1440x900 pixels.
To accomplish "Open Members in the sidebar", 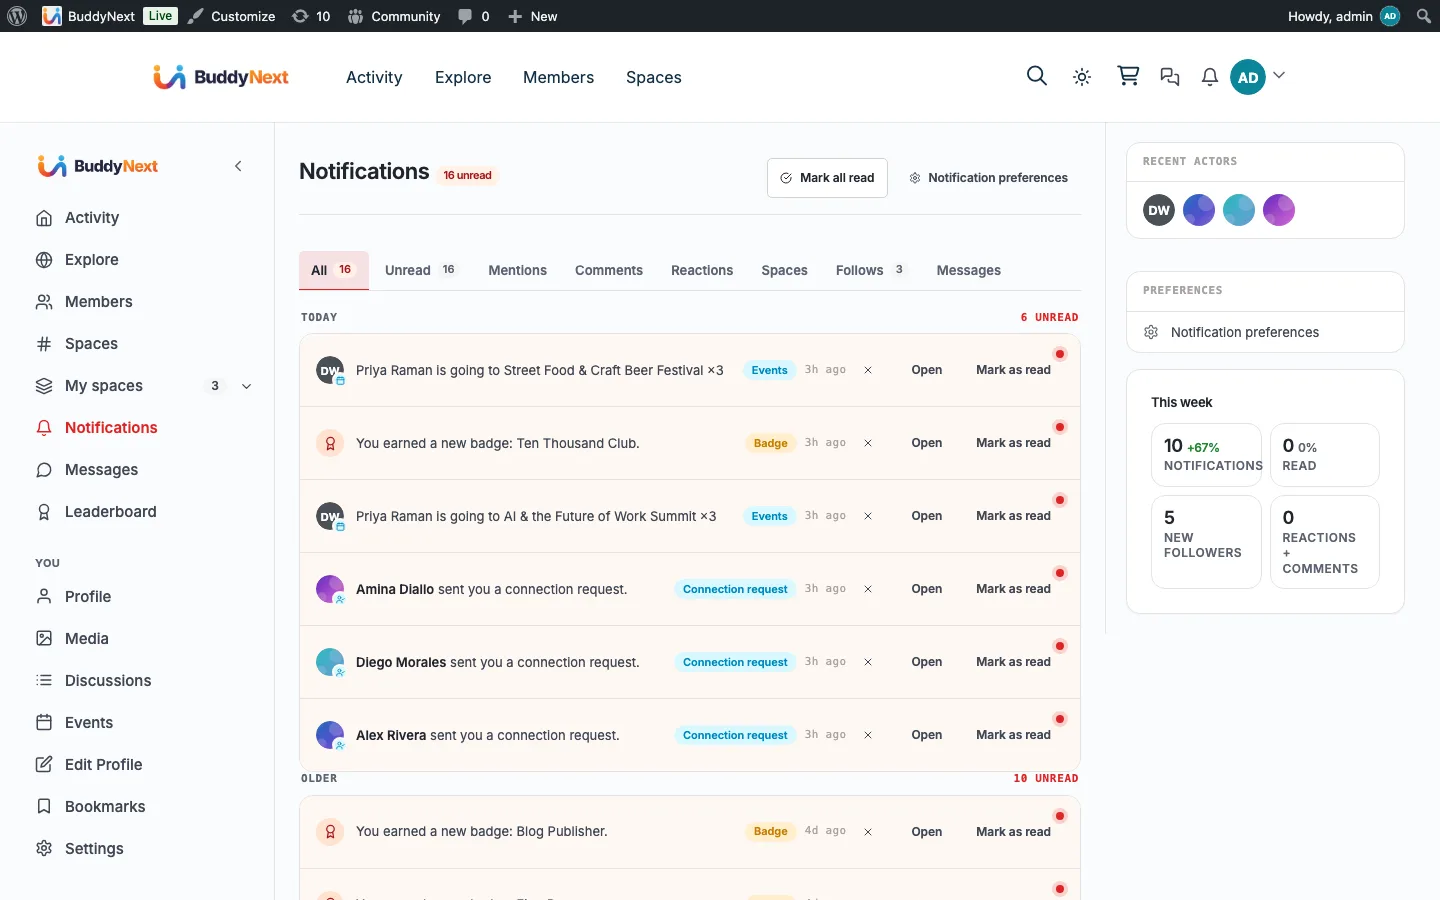I will (x=98, y=302).
